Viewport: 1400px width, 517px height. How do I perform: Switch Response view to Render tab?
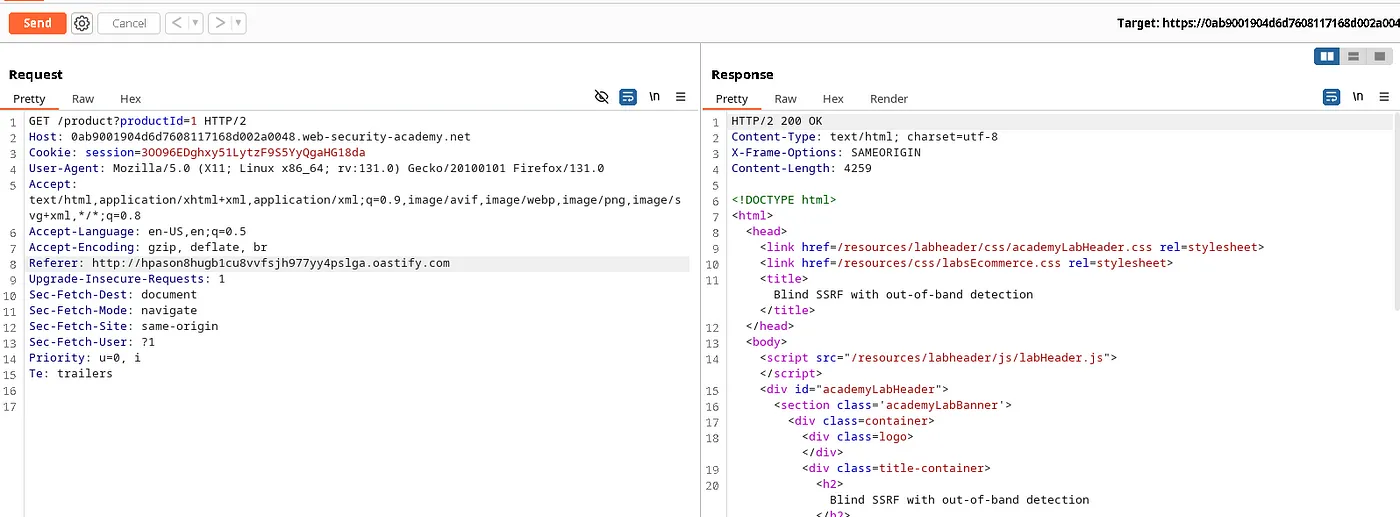889,99
